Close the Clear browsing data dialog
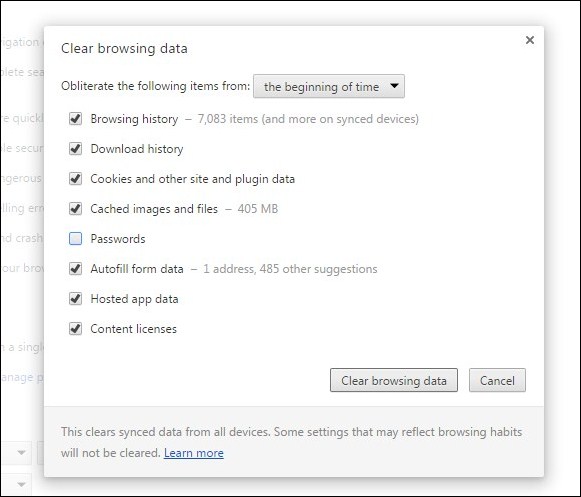Image resolution: width=581 pixels, height=497 pixels. [530, 40]
